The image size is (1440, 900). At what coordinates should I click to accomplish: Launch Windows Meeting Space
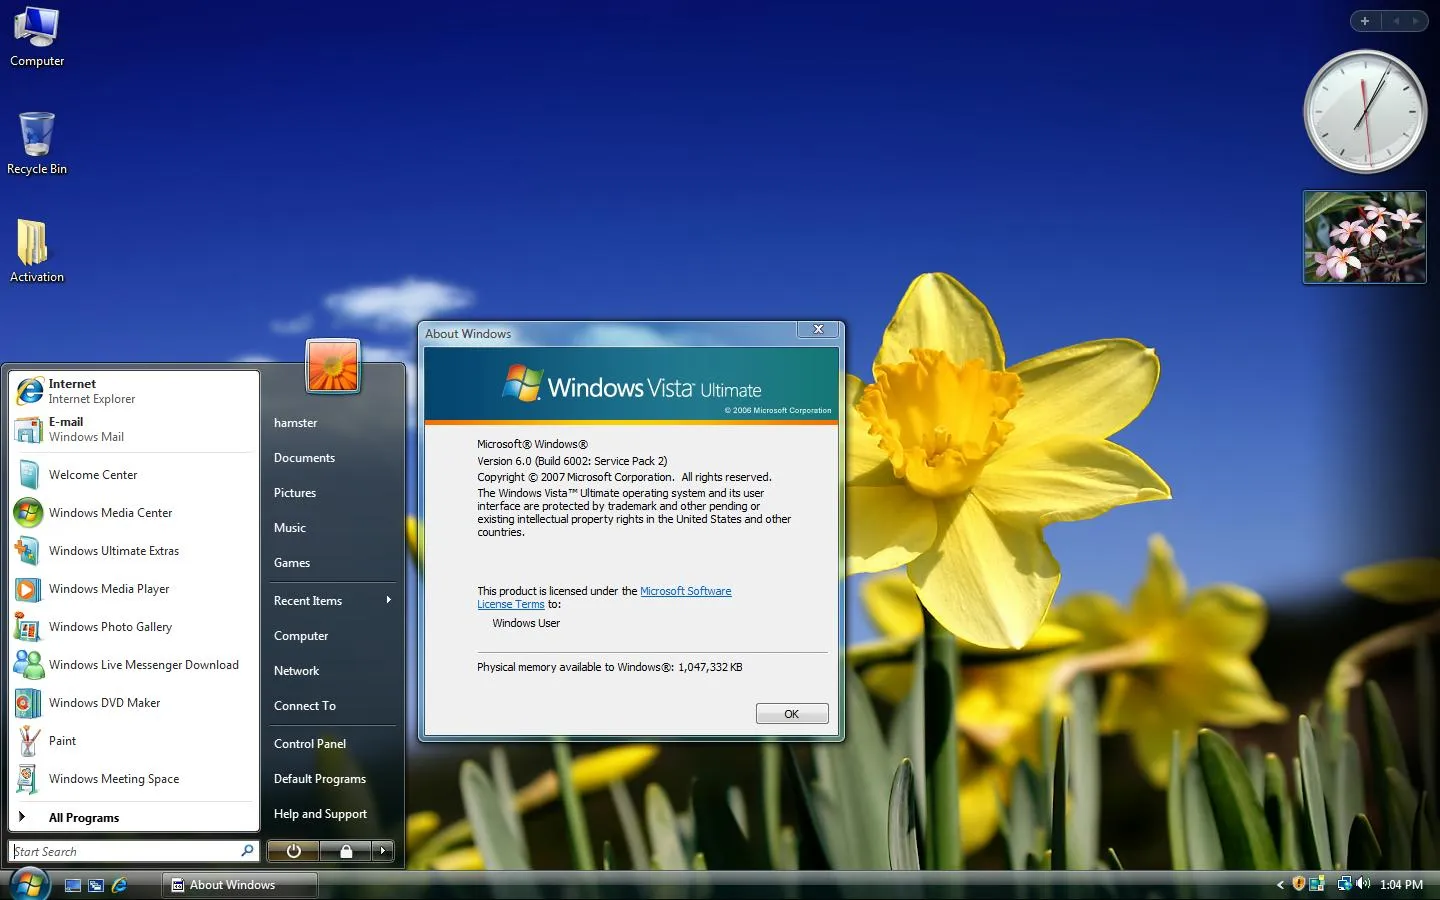(134, 779)
